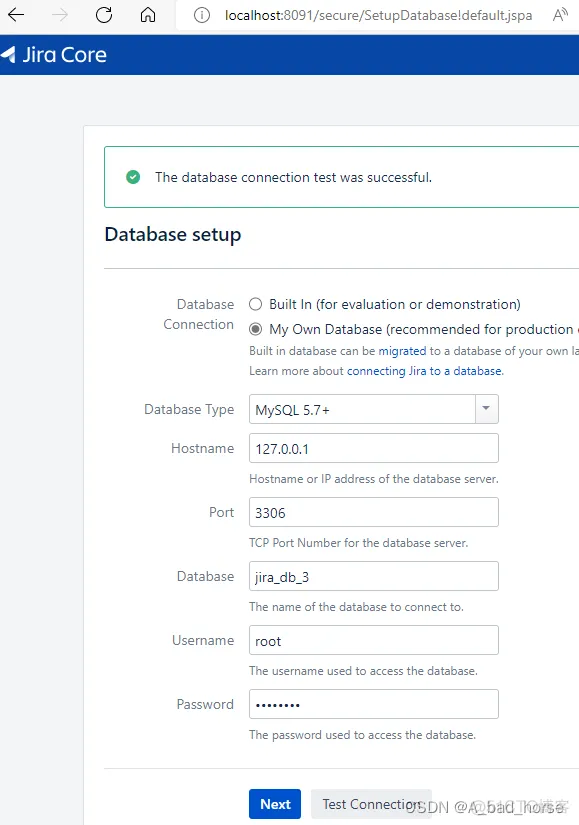
Task: Edit the Hostname field 127.0.0.1
Action: click(x=374, y=448)
